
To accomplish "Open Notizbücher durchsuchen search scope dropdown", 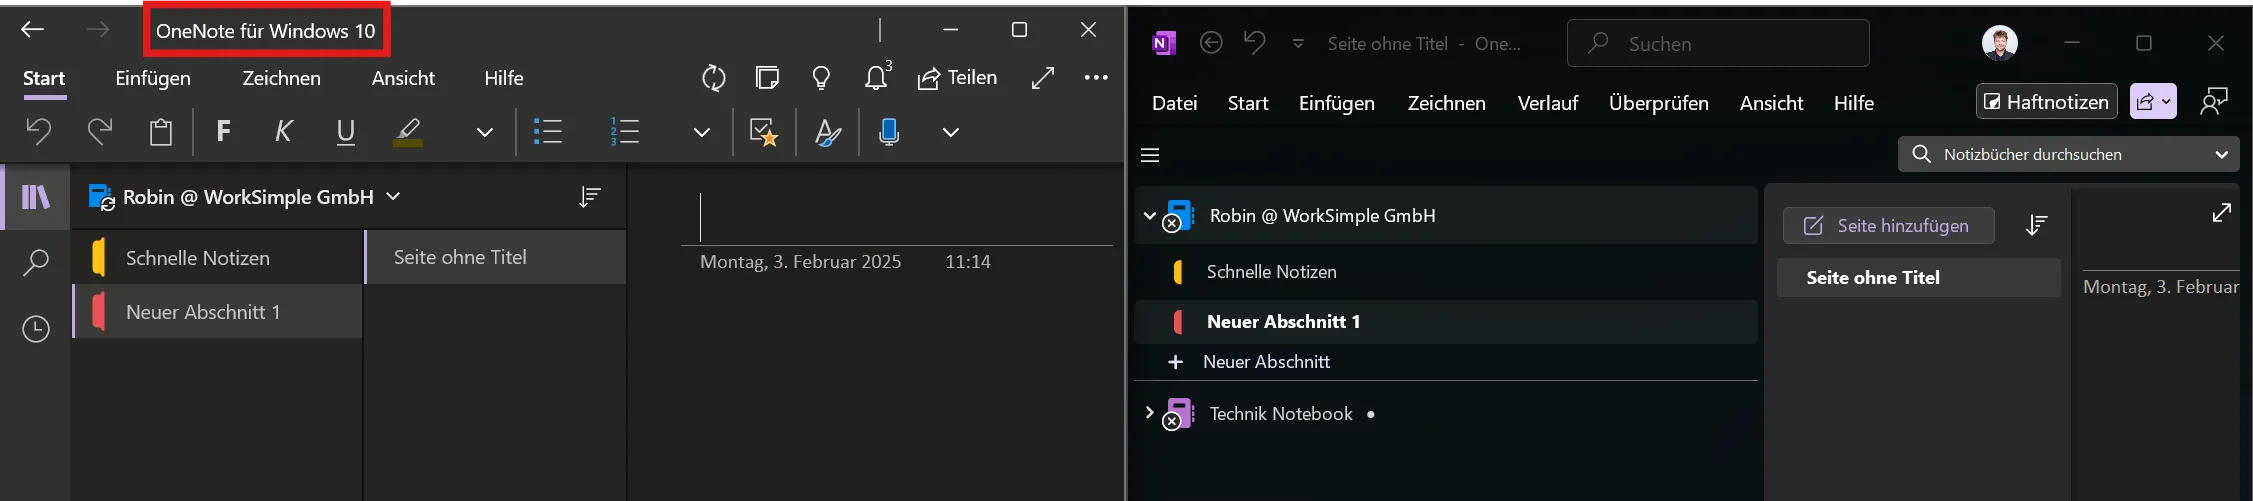I will 2221,155.
